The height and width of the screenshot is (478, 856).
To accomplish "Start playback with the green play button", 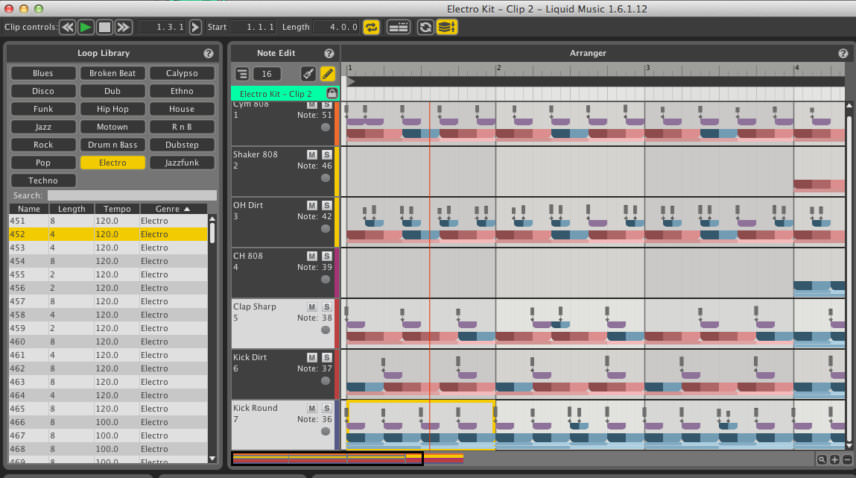I will coord(86,27).
